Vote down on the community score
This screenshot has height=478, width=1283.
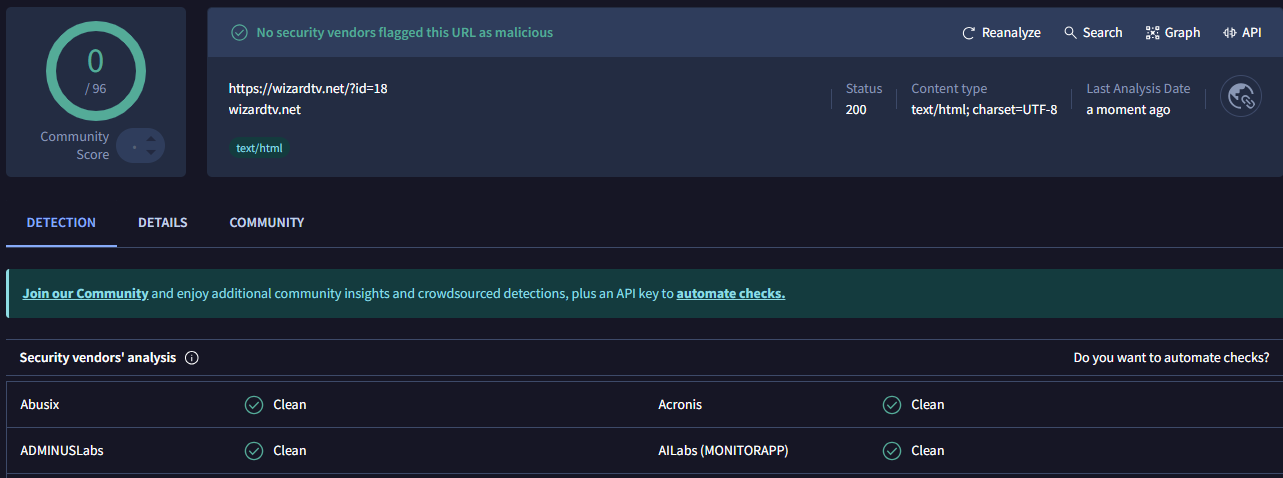[x=151, y=153]
